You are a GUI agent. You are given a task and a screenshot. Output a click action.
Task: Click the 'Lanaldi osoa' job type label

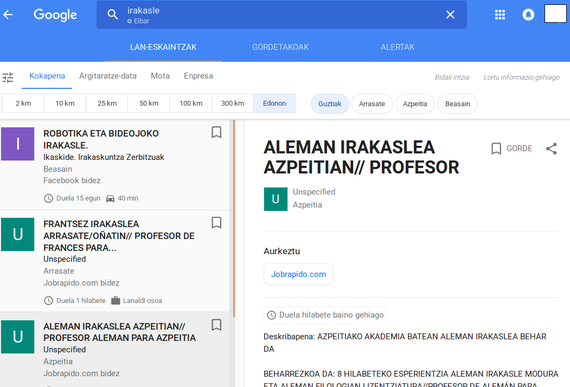[137, 301]
